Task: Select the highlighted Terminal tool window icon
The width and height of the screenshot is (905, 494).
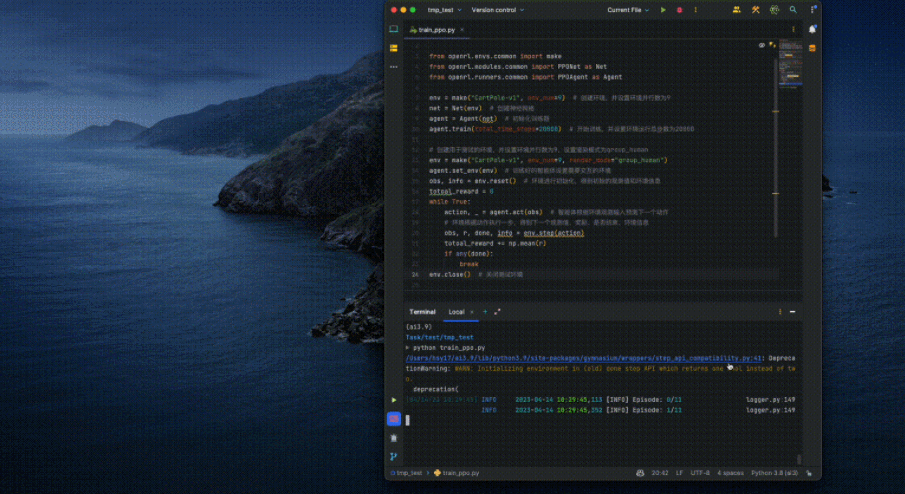Action: [x=394, y=418]
